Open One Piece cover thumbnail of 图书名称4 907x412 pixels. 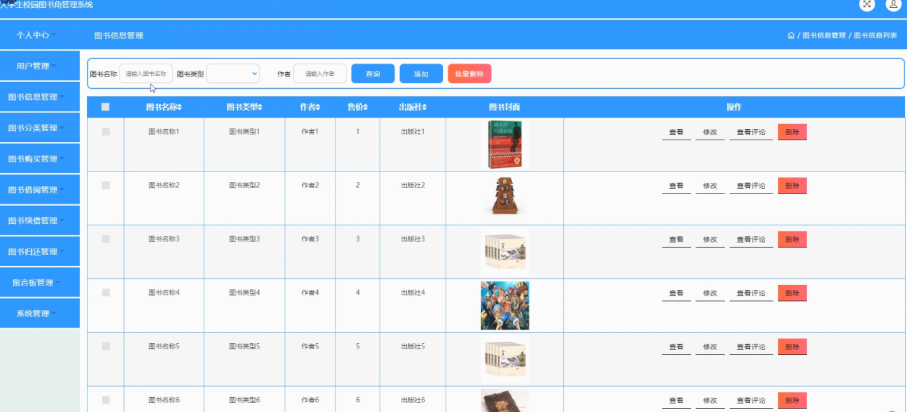[504, 306]
